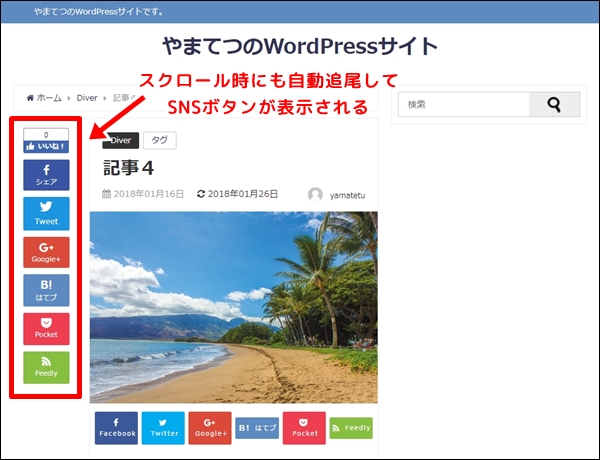Share via Google+ in the floating sidebar
The width and height of the screenshot is (600, 460).
[46, 252]
